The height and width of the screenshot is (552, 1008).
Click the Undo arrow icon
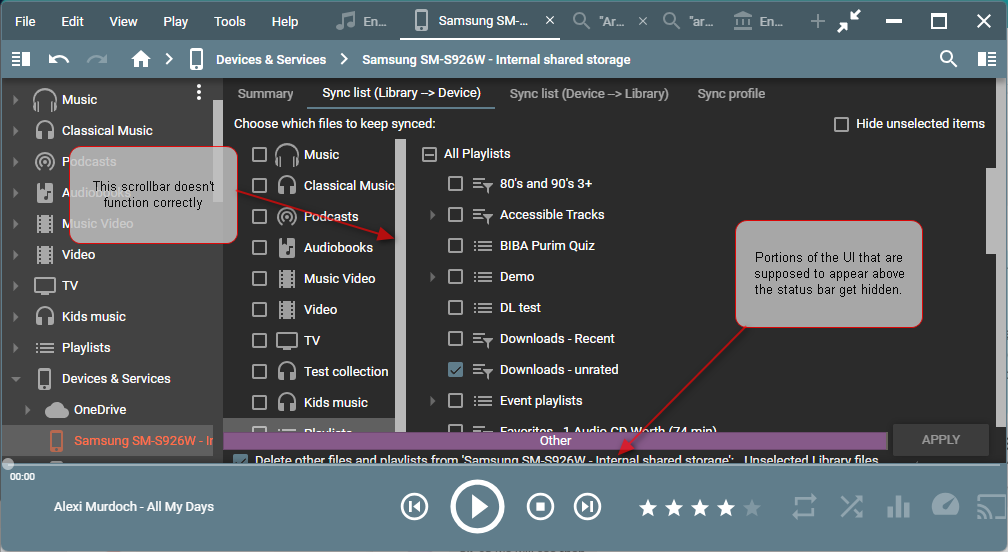coord(59,60)
